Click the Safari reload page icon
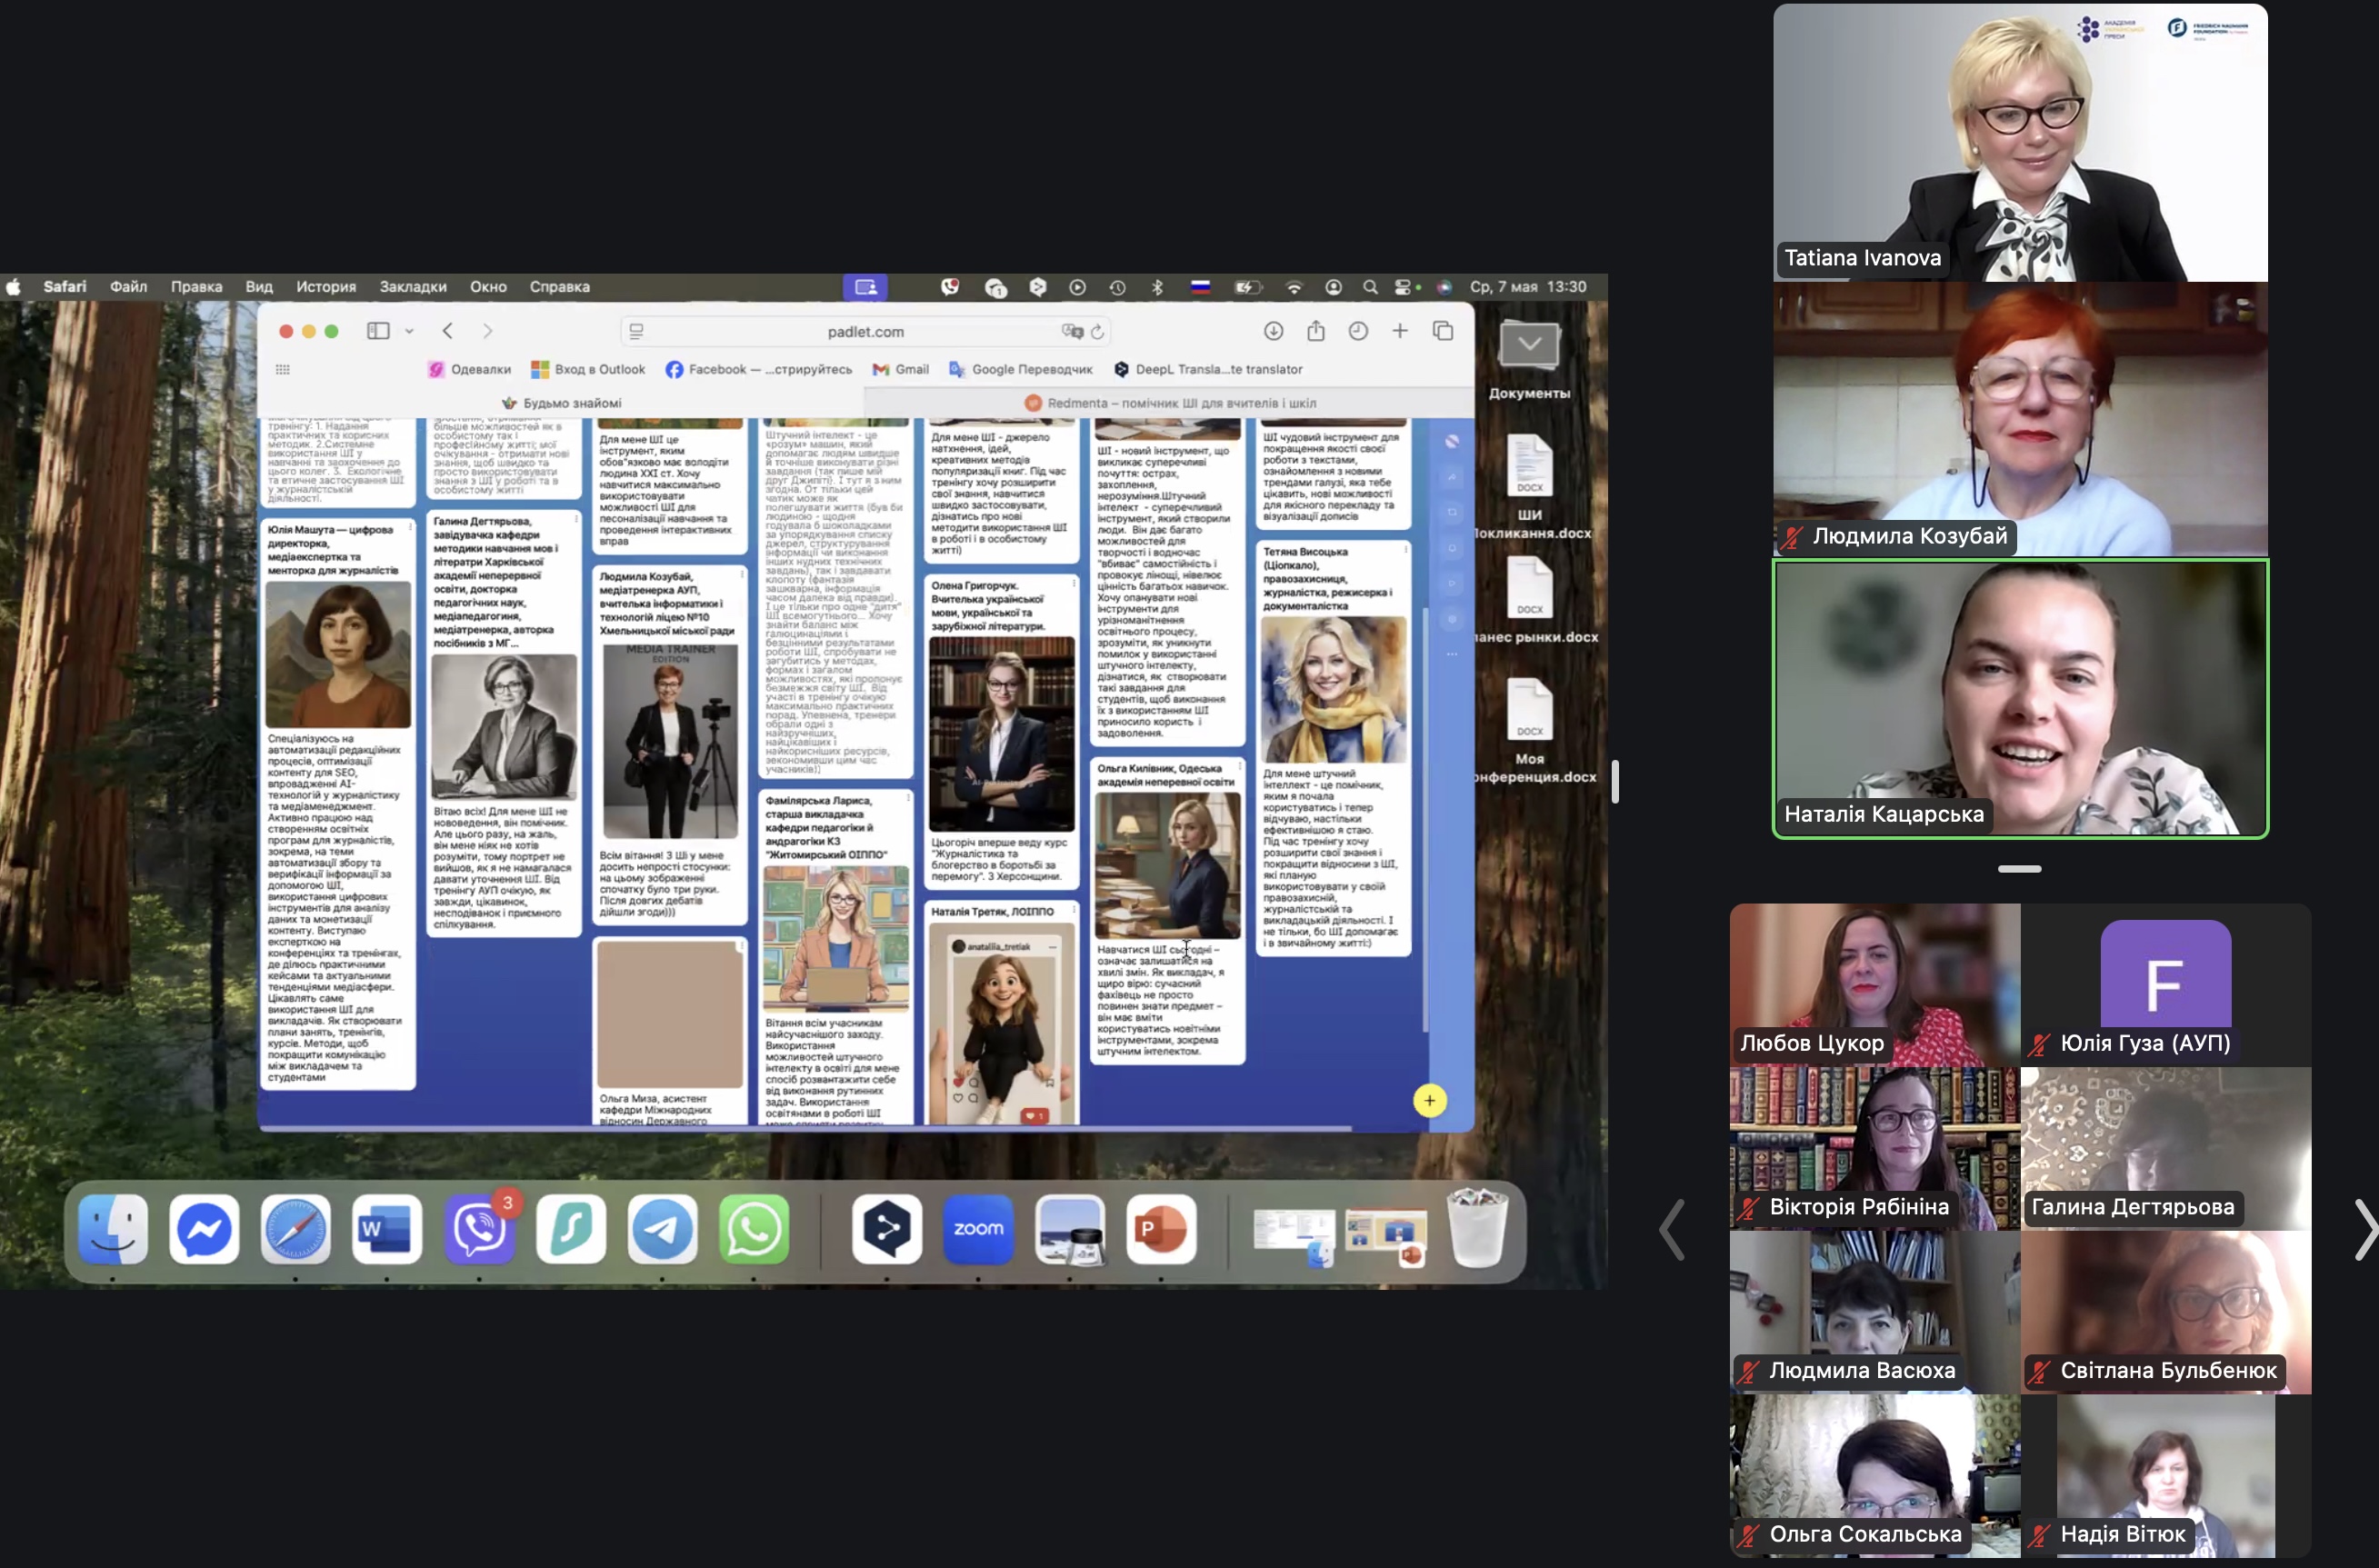 point(1098,331)
